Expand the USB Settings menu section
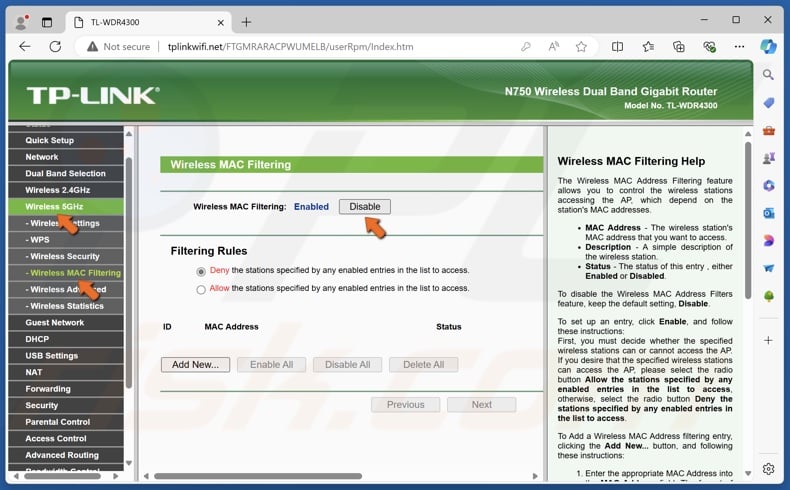Screen dimensions: 790x490 point(51,356)
